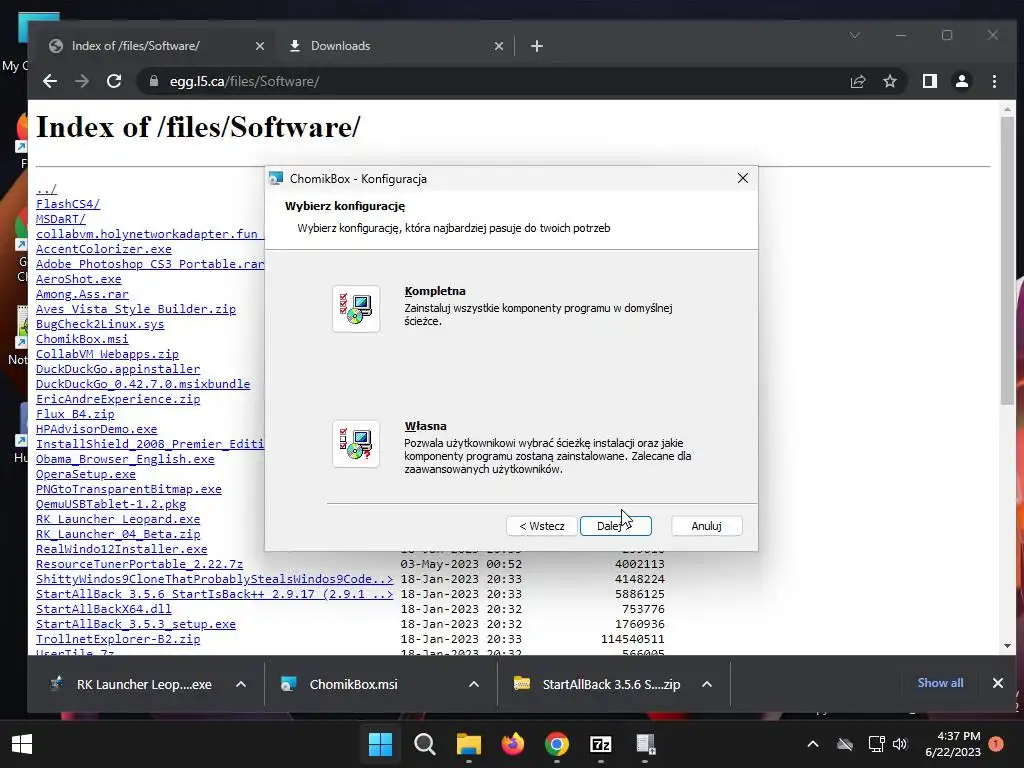Click the outer Windows logo at screen corner
The width and height of the screenshot is (1024, 768).
(x=22, y=744)
